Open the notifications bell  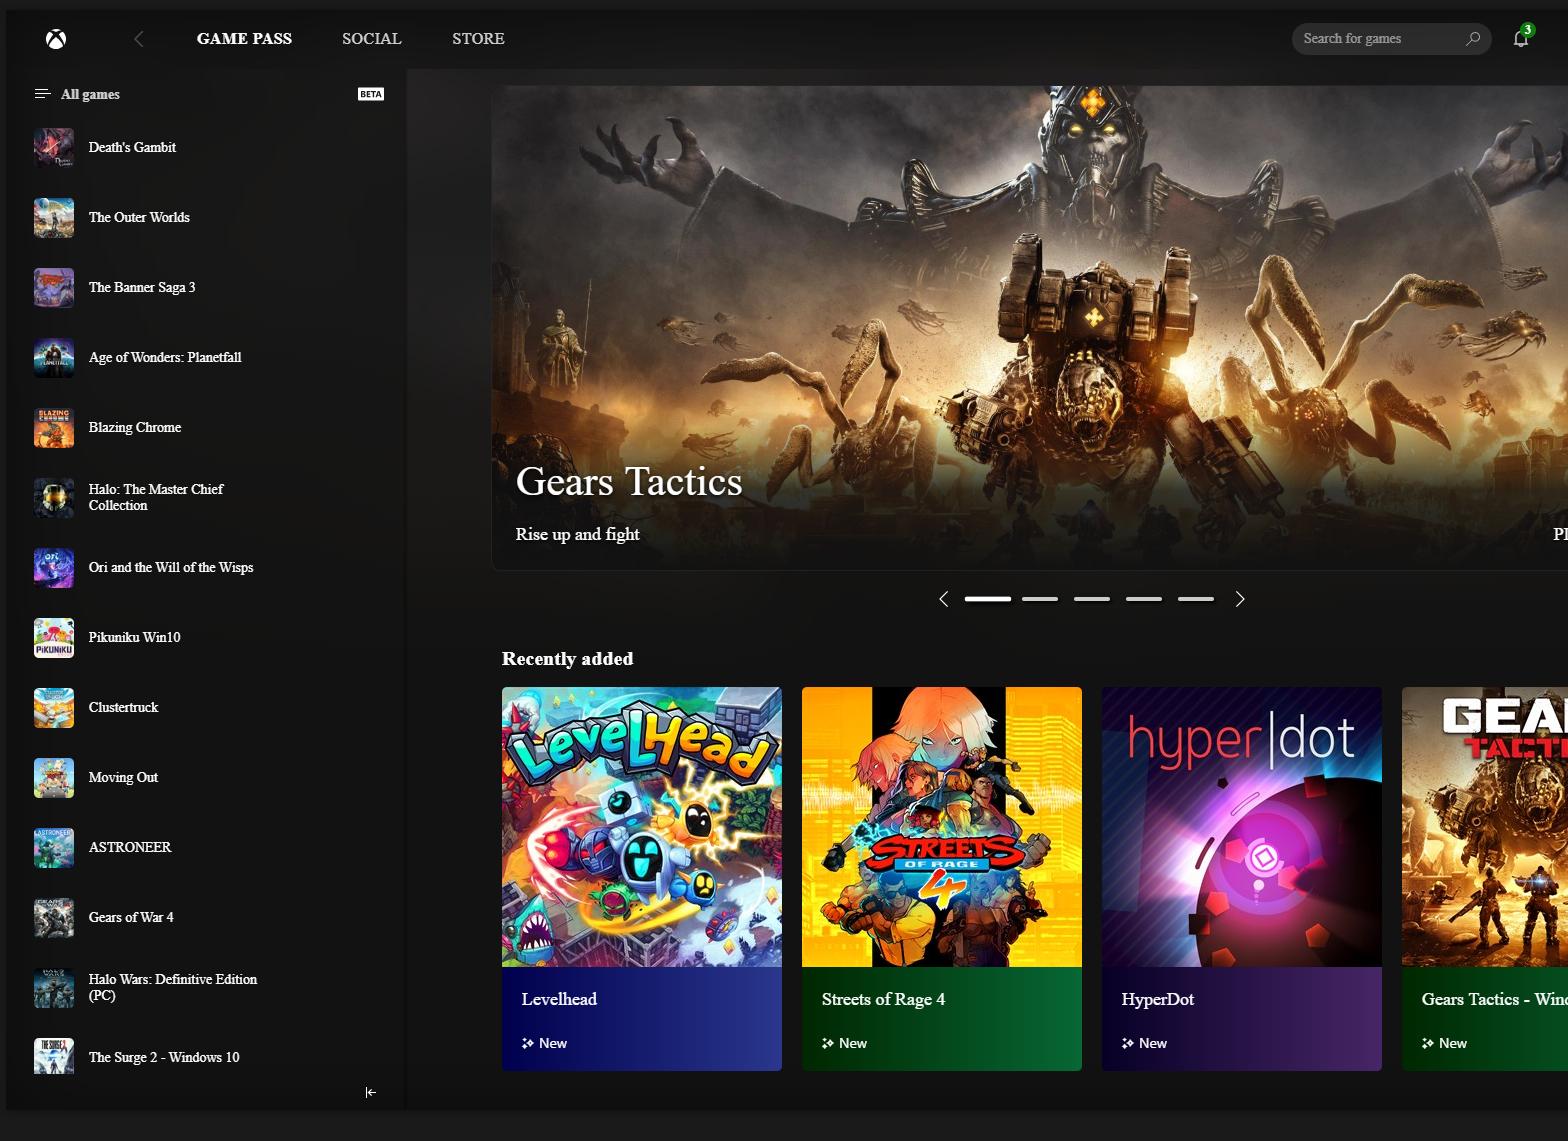pyautogui.click(x=1521, y=38)
